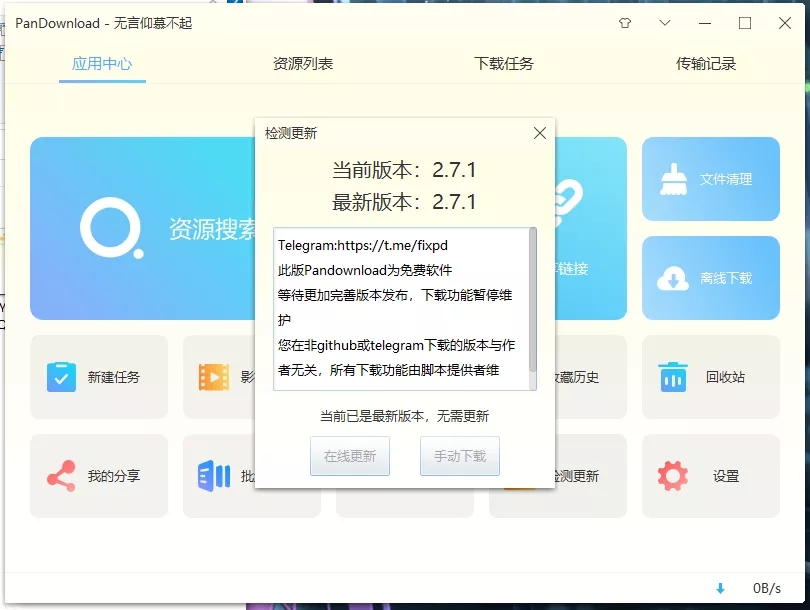Click the 检测更新 tile label behind dialog
Image resolution: width=810 pixels, height=610 pixels.
577,476
